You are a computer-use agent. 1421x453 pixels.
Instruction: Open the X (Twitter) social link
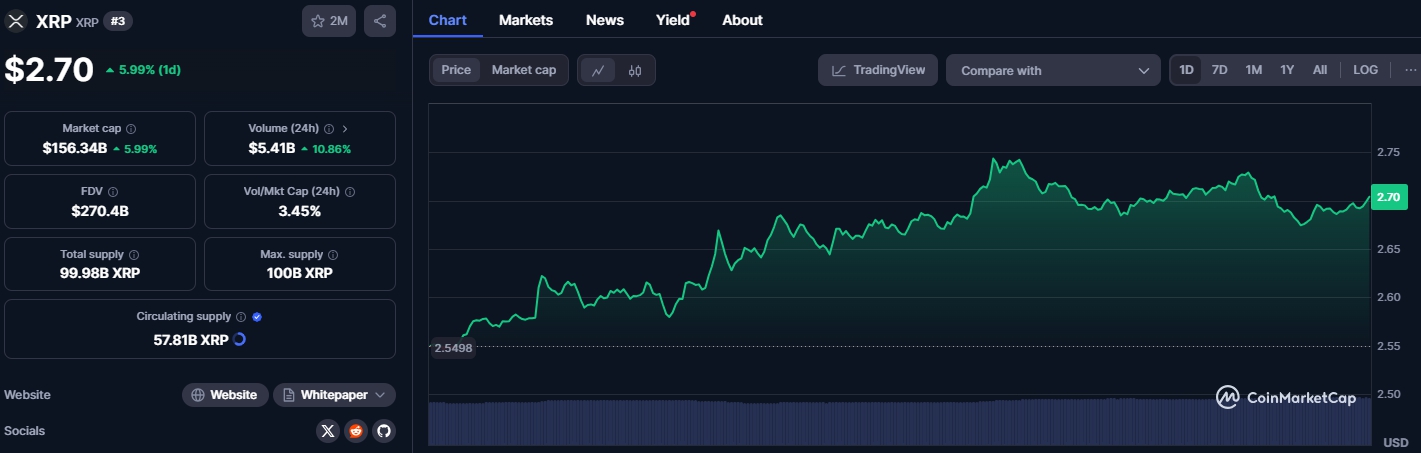tap(328, 431)
